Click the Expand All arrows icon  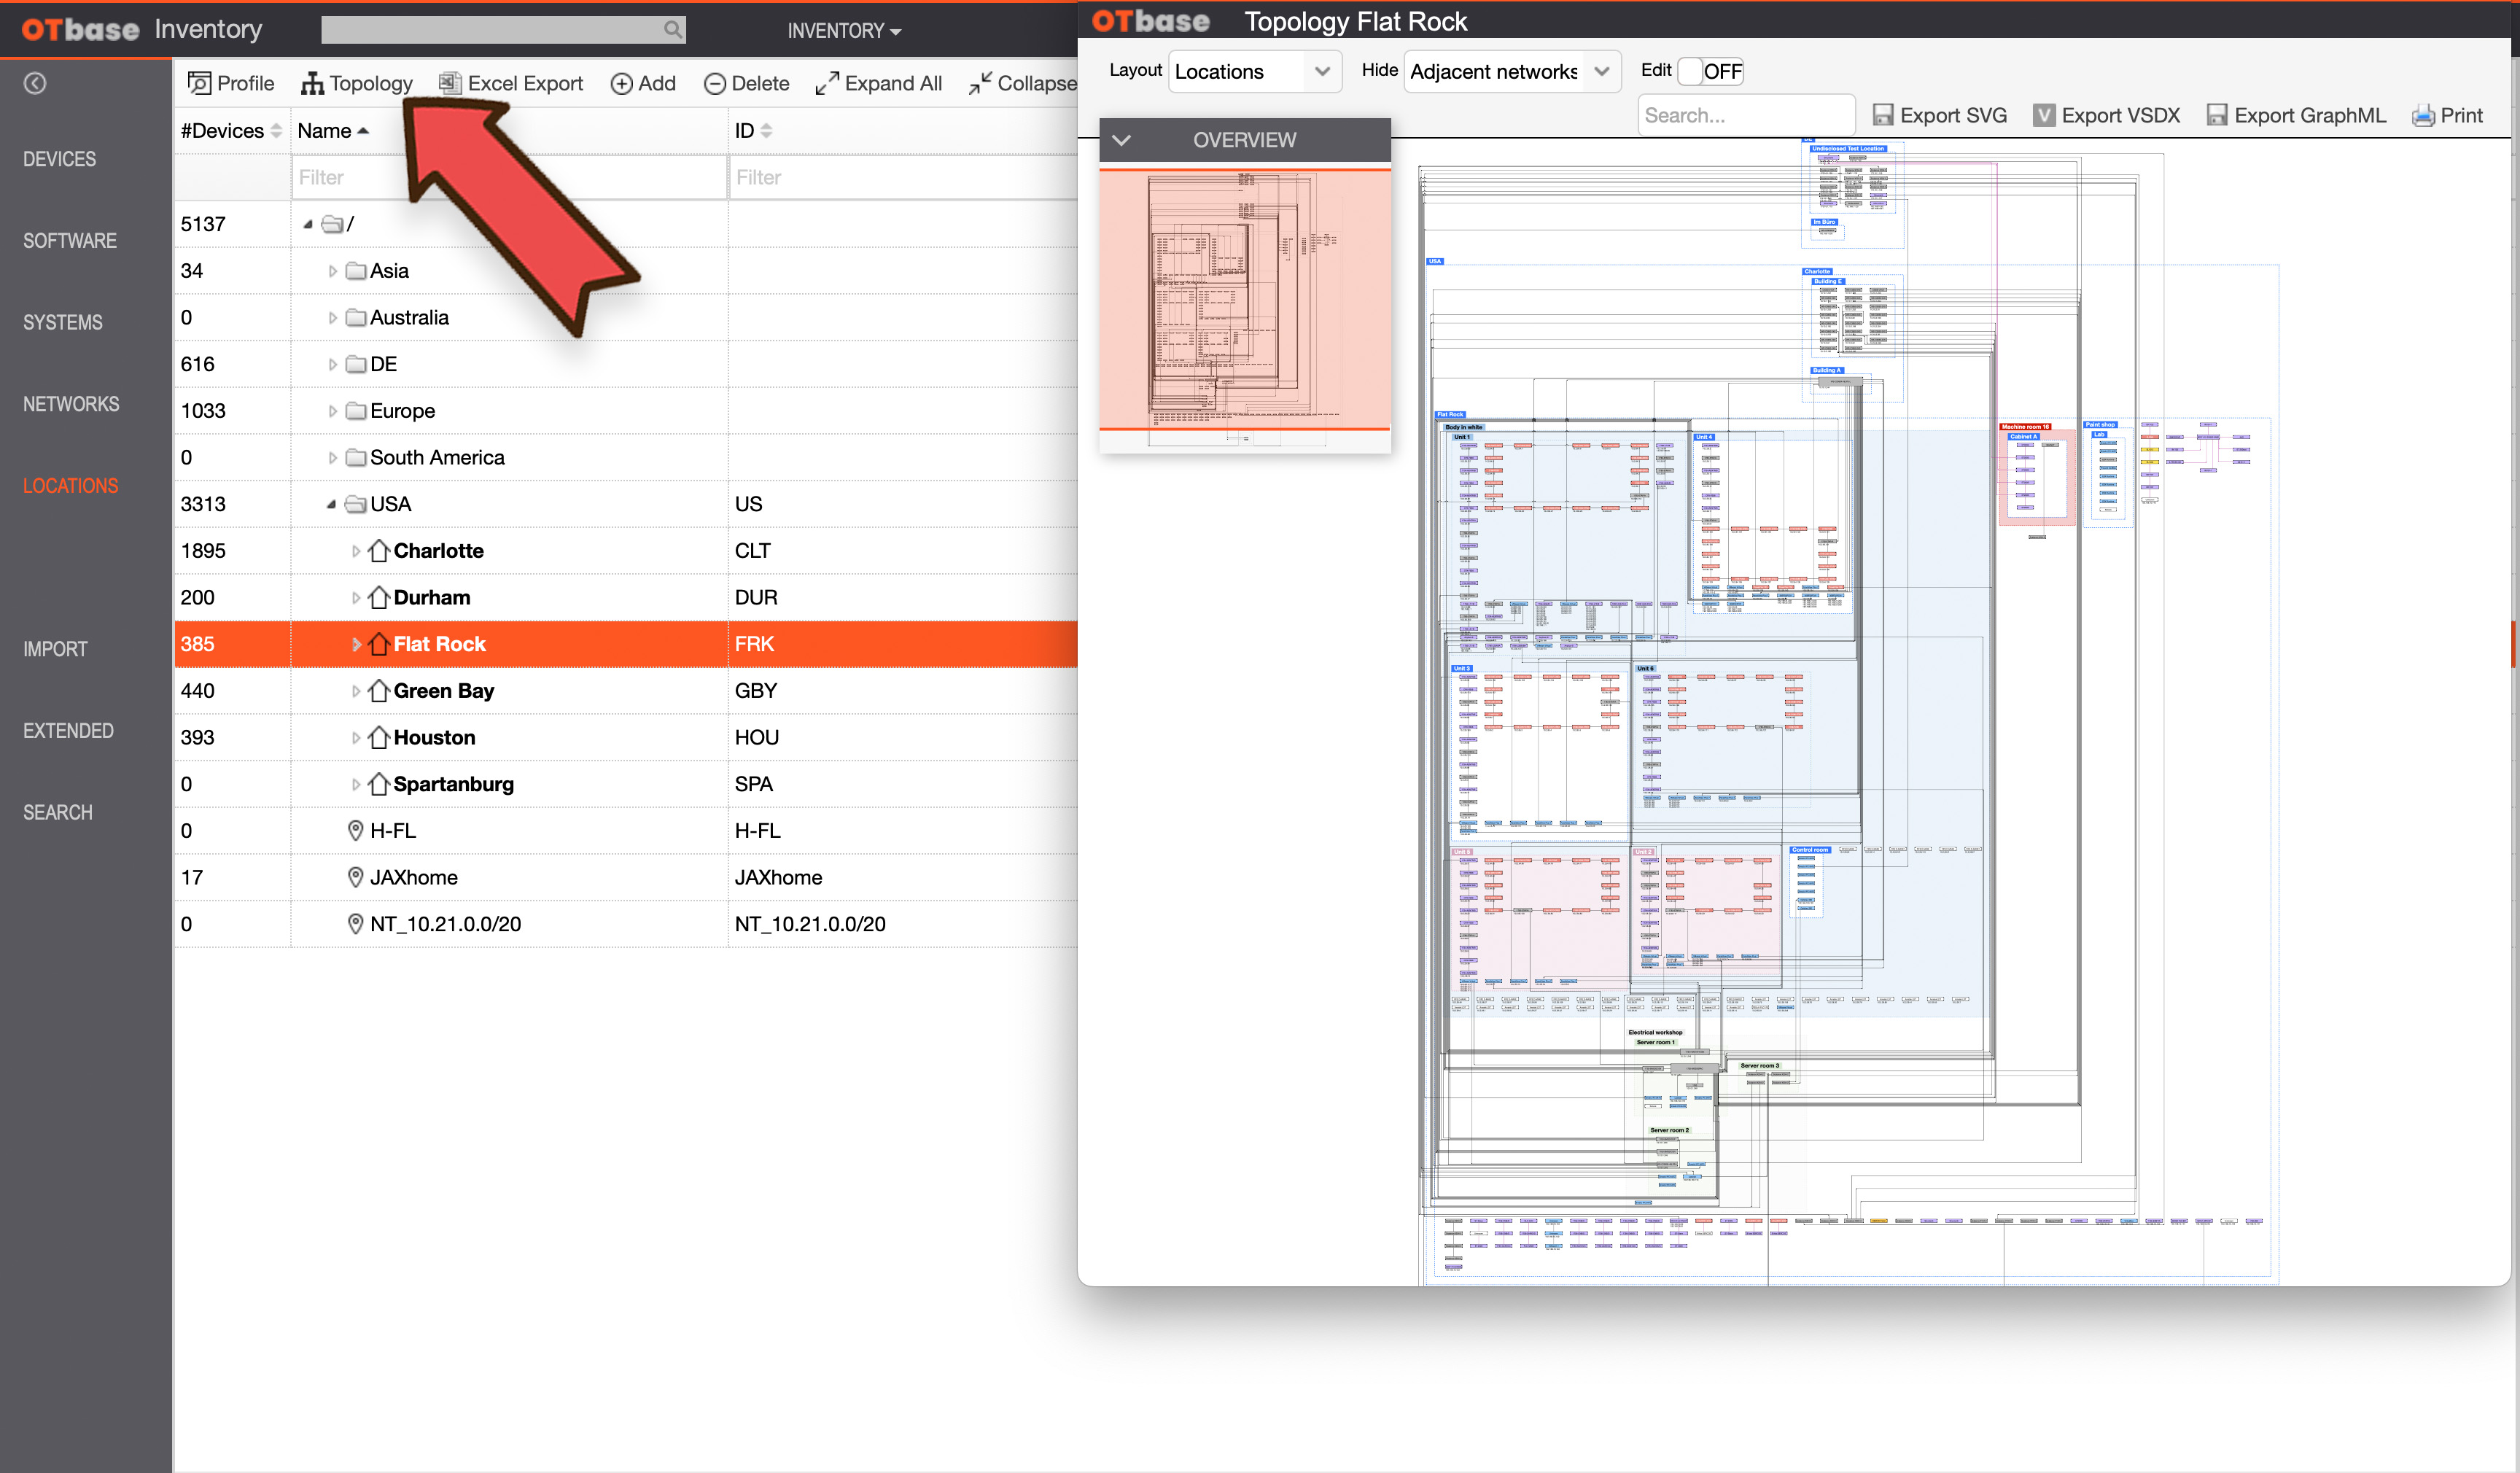[x=827, y=83]
